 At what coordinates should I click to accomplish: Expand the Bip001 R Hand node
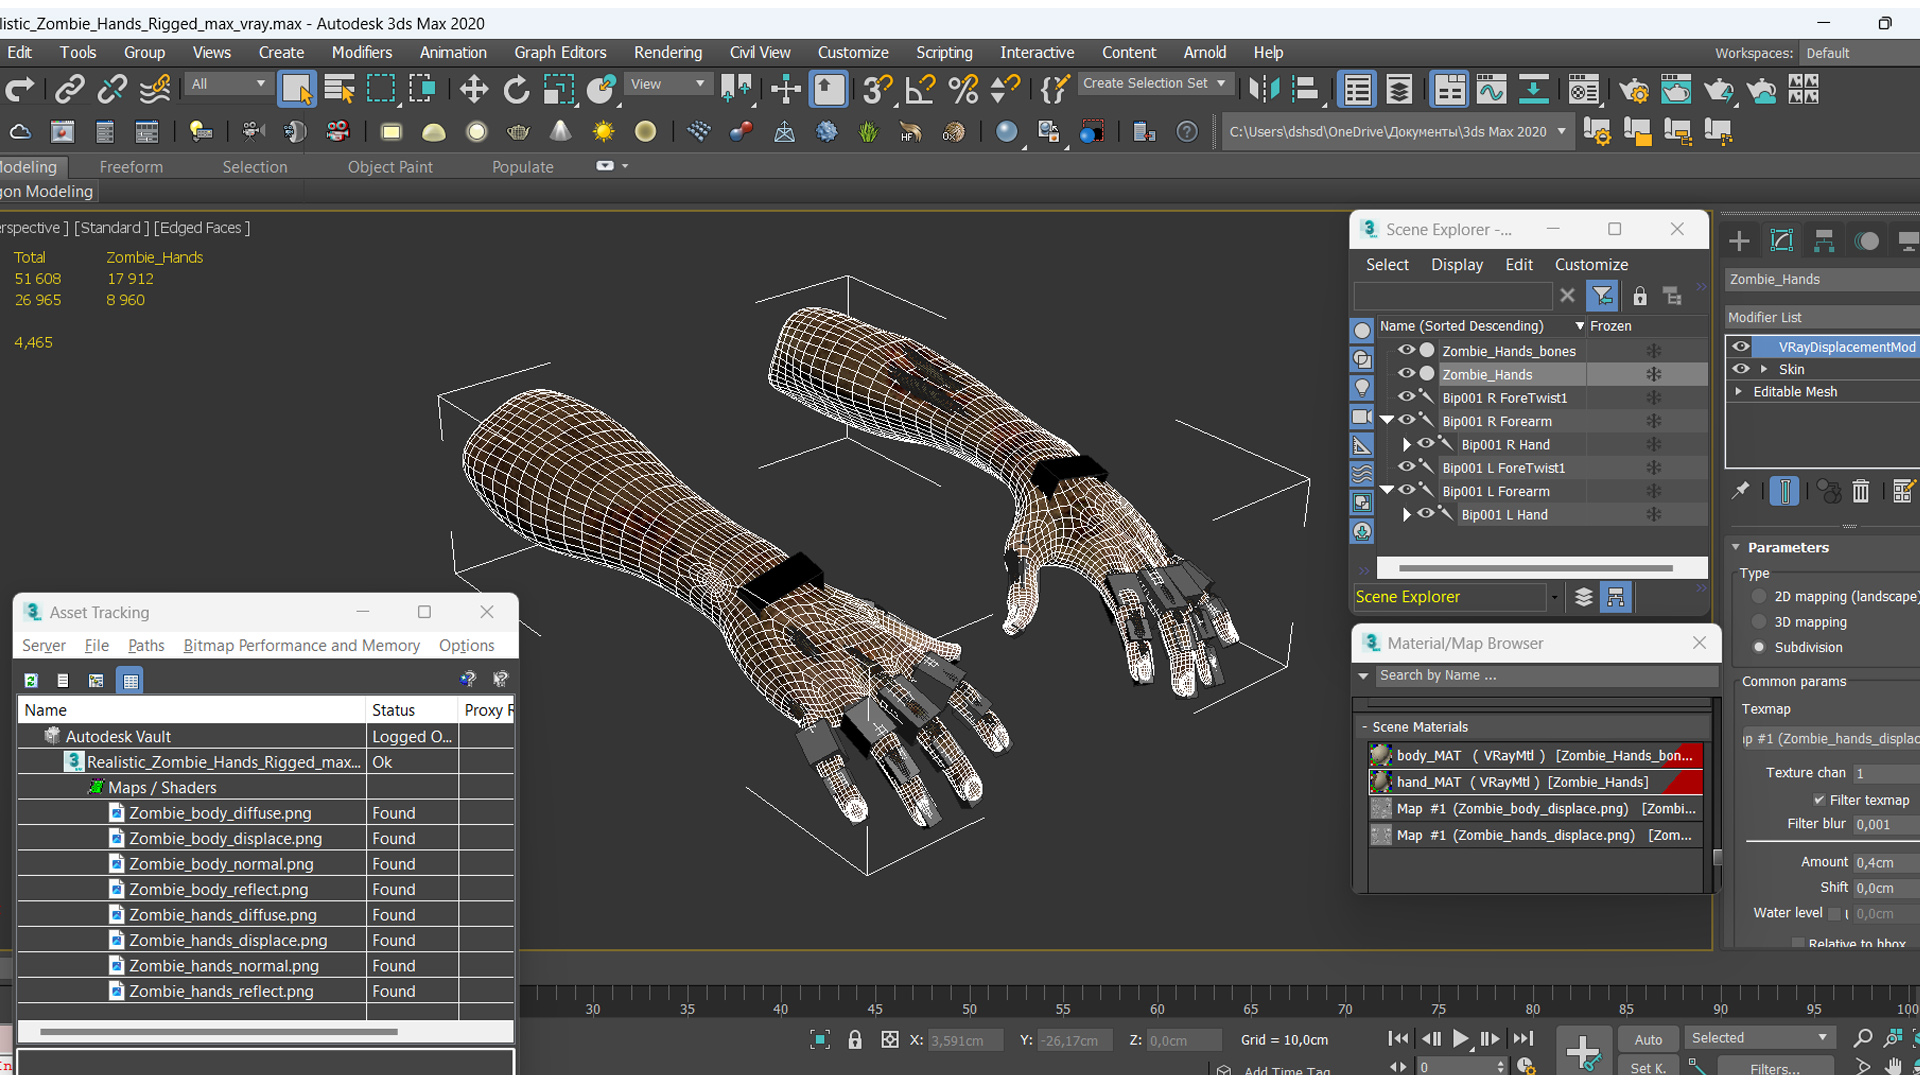pos(1407,444)
